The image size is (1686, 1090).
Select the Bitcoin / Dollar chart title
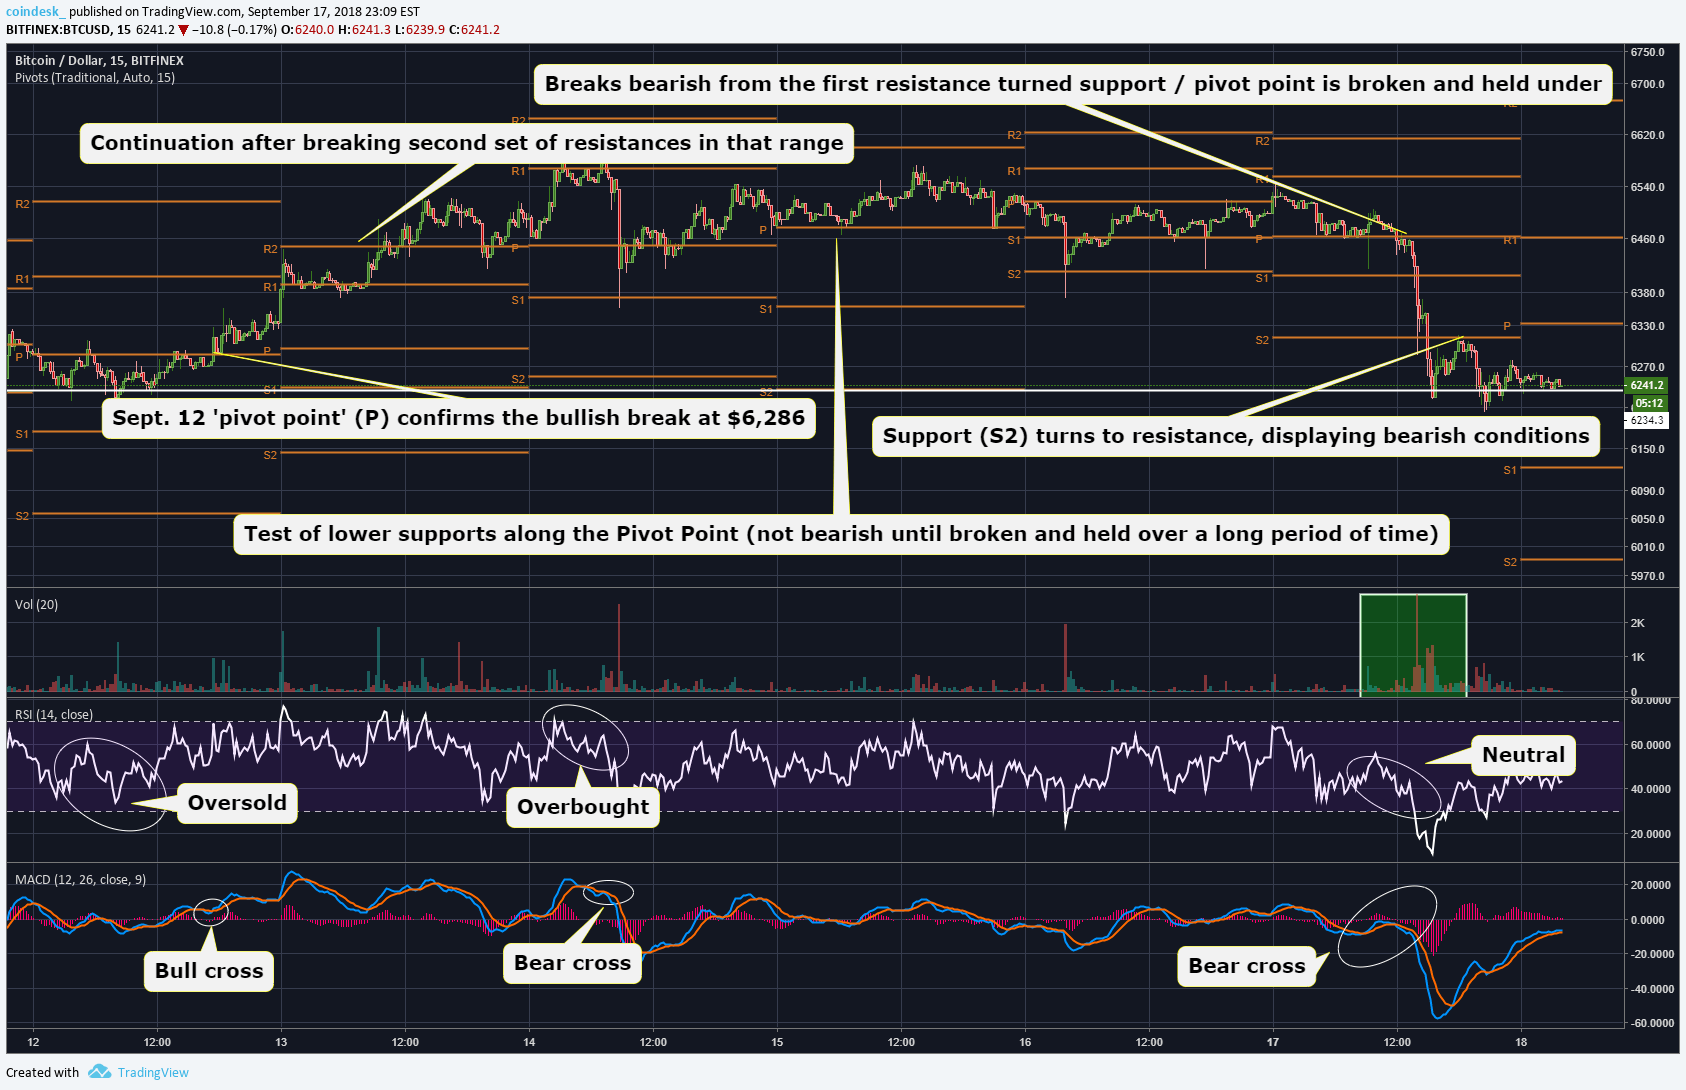pos(99,60)
